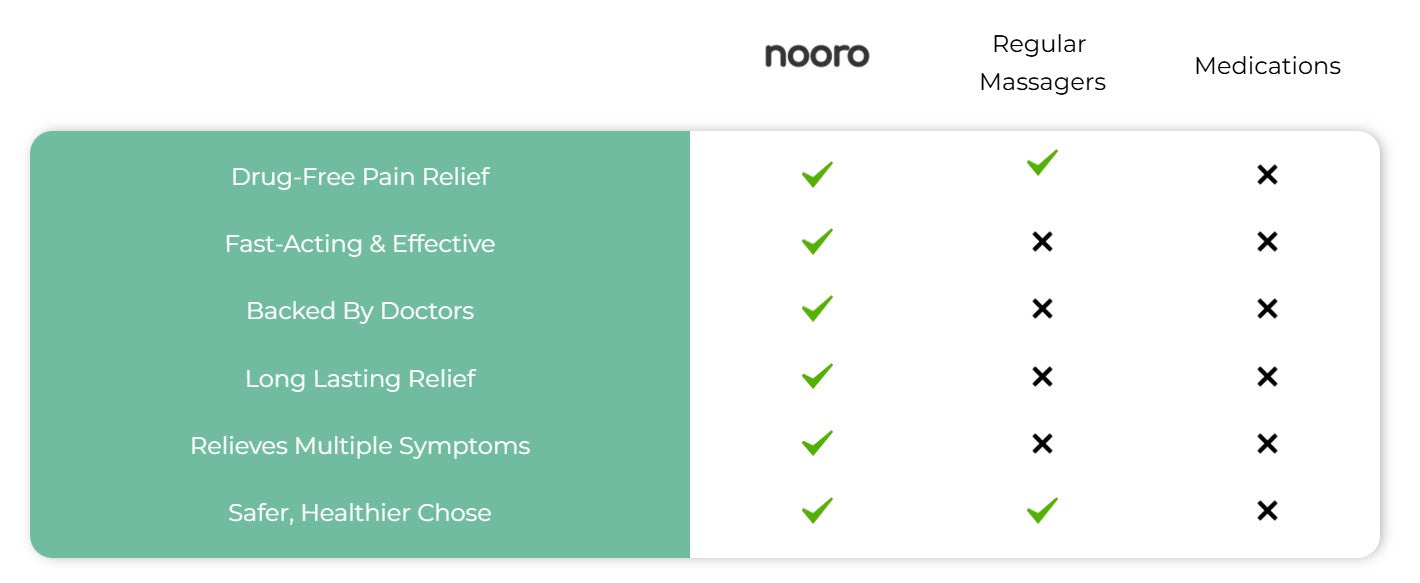Click nooro checkmark for Backed By Doctors

817,309
